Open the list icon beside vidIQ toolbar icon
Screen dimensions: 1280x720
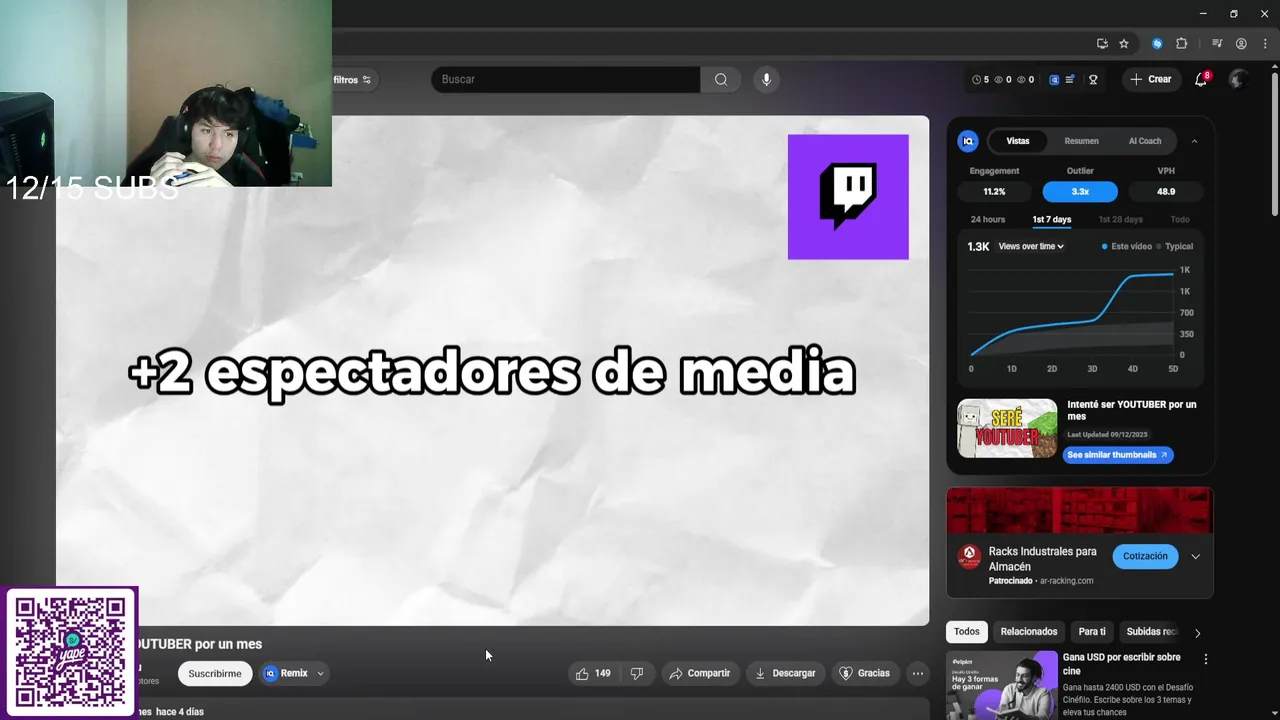coord(1070,79)
